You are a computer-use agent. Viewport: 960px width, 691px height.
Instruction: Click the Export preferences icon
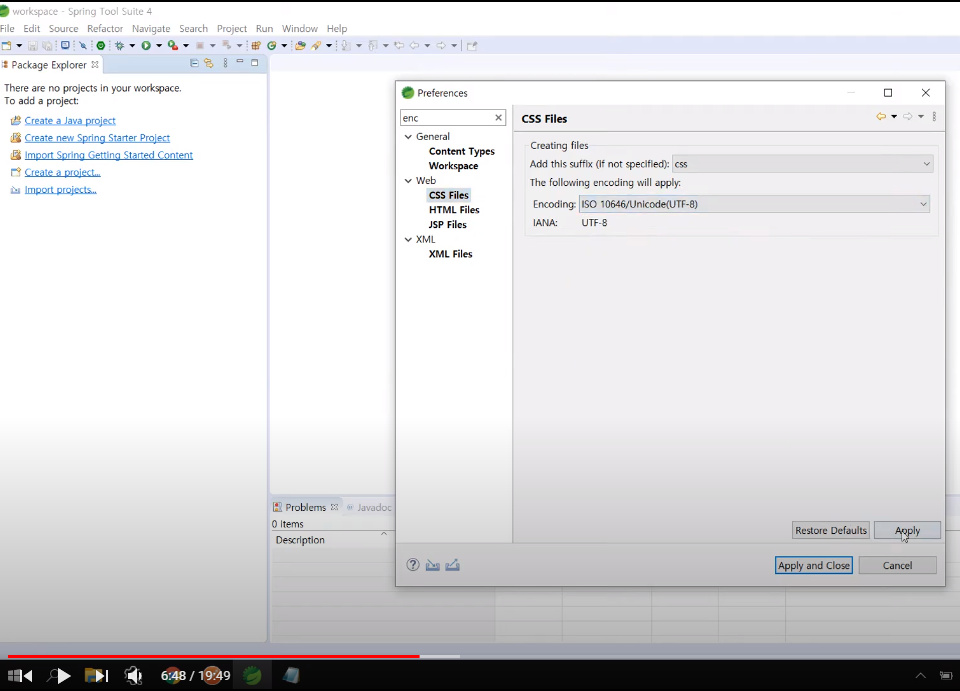[x=452, y=565]
